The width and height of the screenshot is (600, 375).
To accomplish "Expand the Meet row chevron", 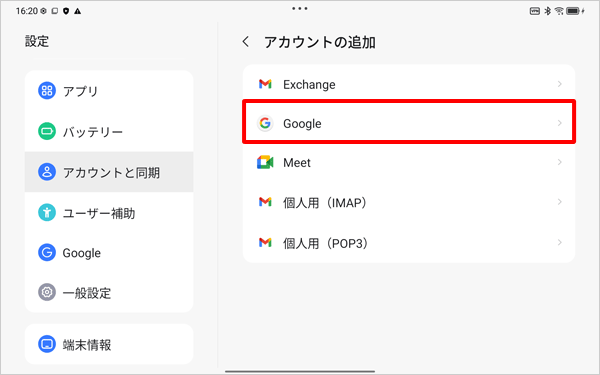I will coord(559,162).
